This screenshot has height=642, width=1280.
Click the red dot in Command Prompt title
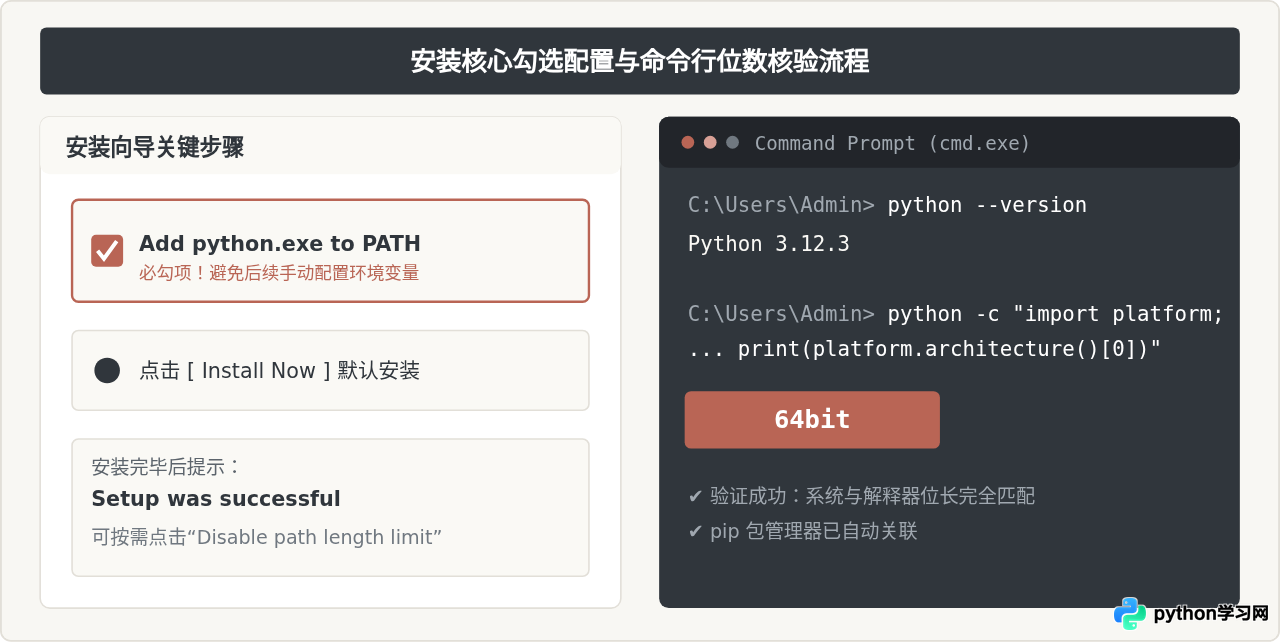click(688, 143)
